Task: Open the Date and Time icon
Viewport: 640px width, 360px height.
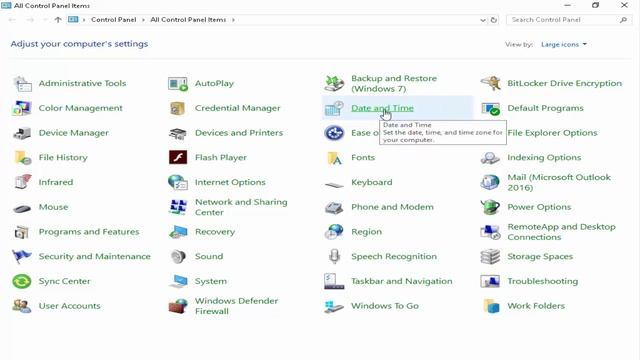Action: [334, 108]
